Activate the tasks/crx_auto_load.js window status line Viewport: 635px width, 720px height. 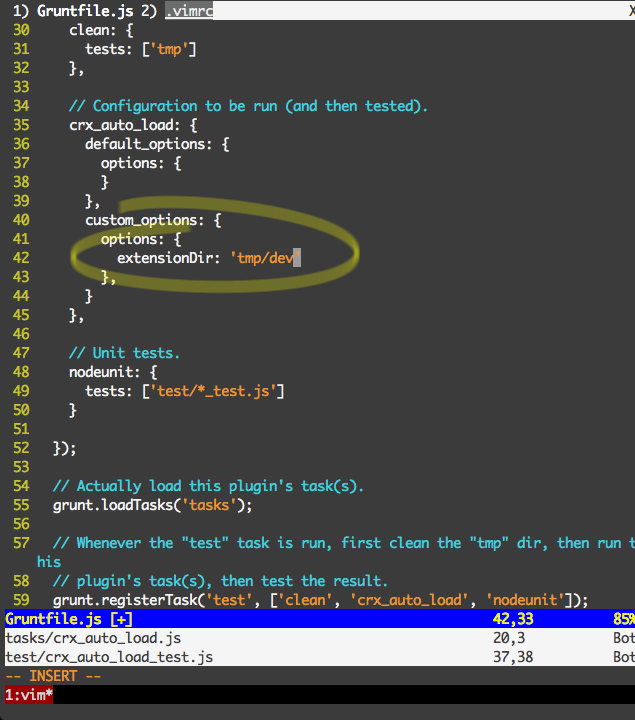click(320, 638)
